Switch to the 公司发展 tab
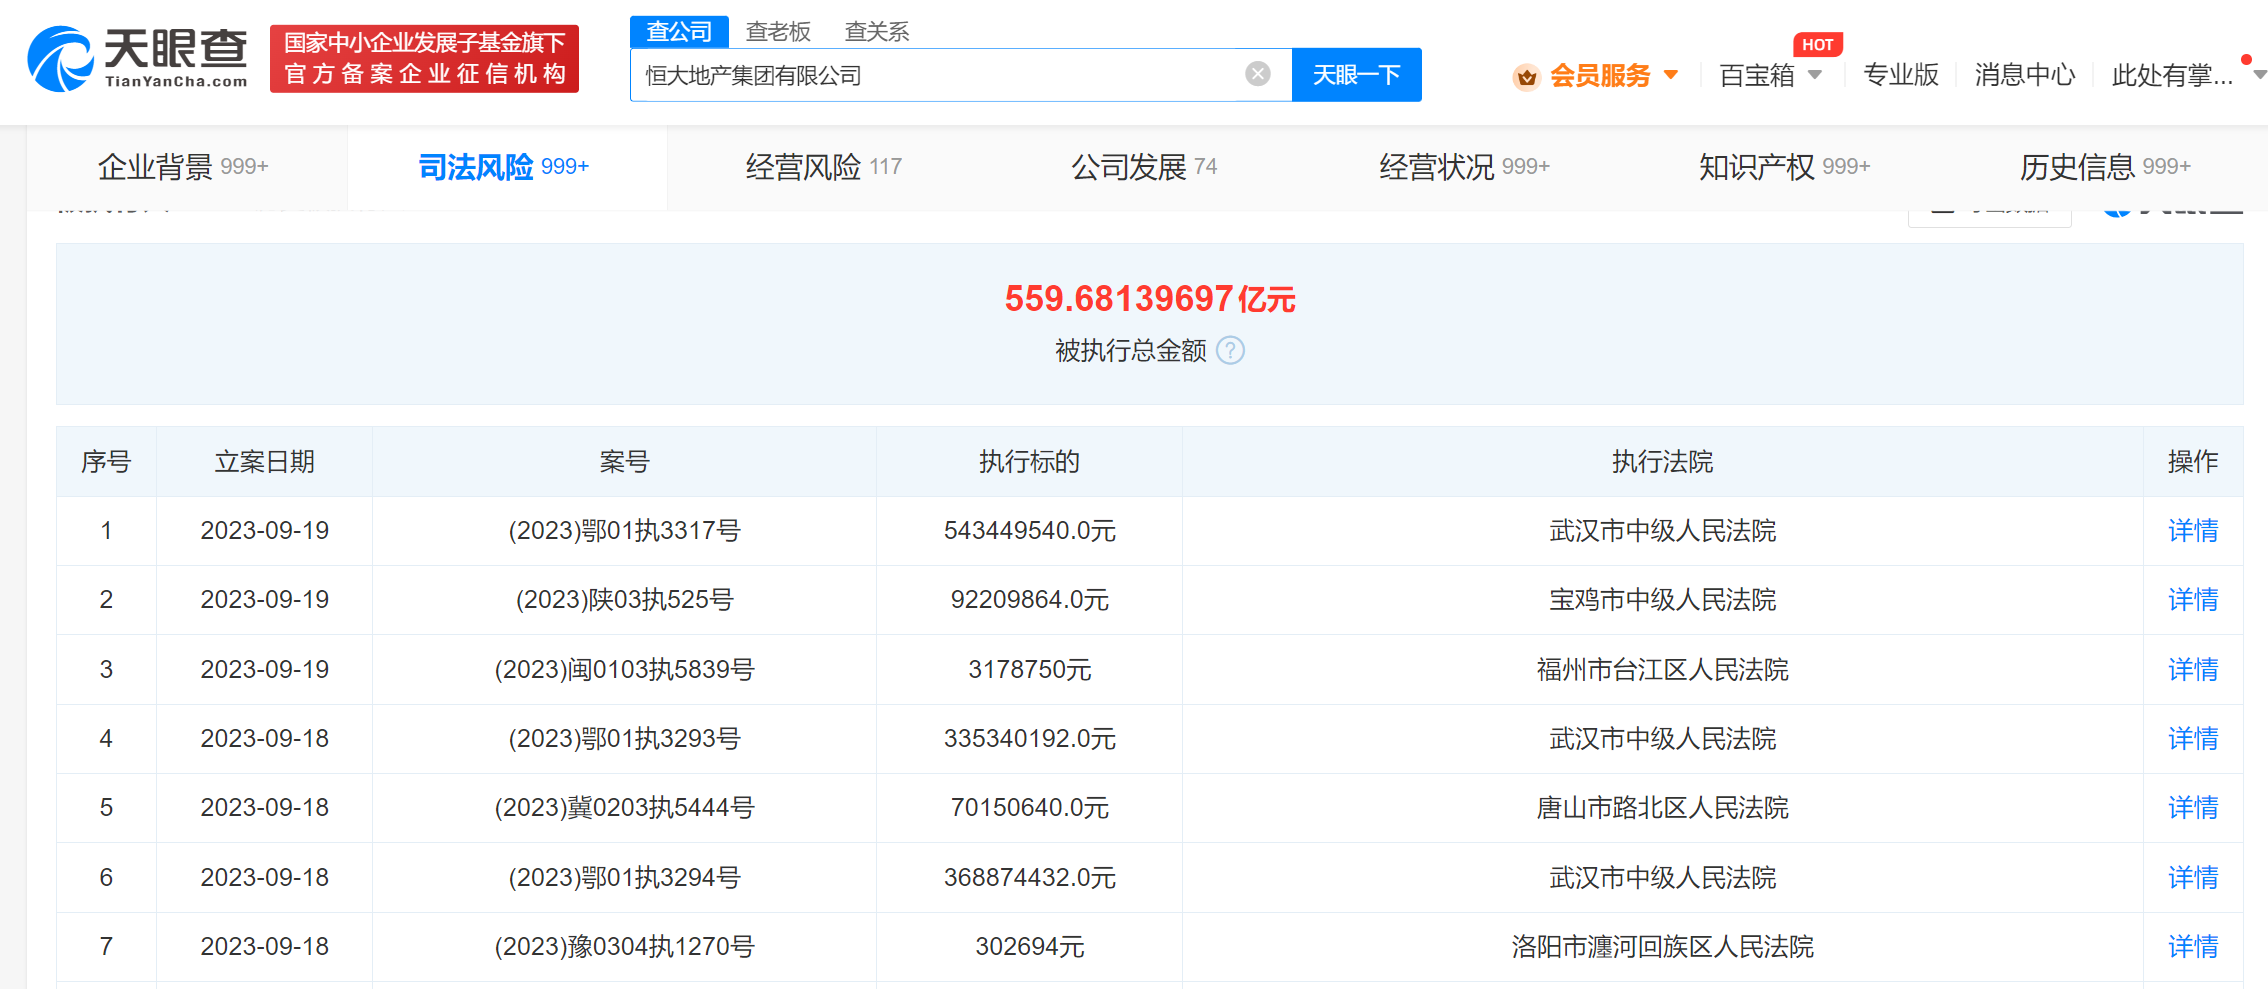 point(1144,167)
